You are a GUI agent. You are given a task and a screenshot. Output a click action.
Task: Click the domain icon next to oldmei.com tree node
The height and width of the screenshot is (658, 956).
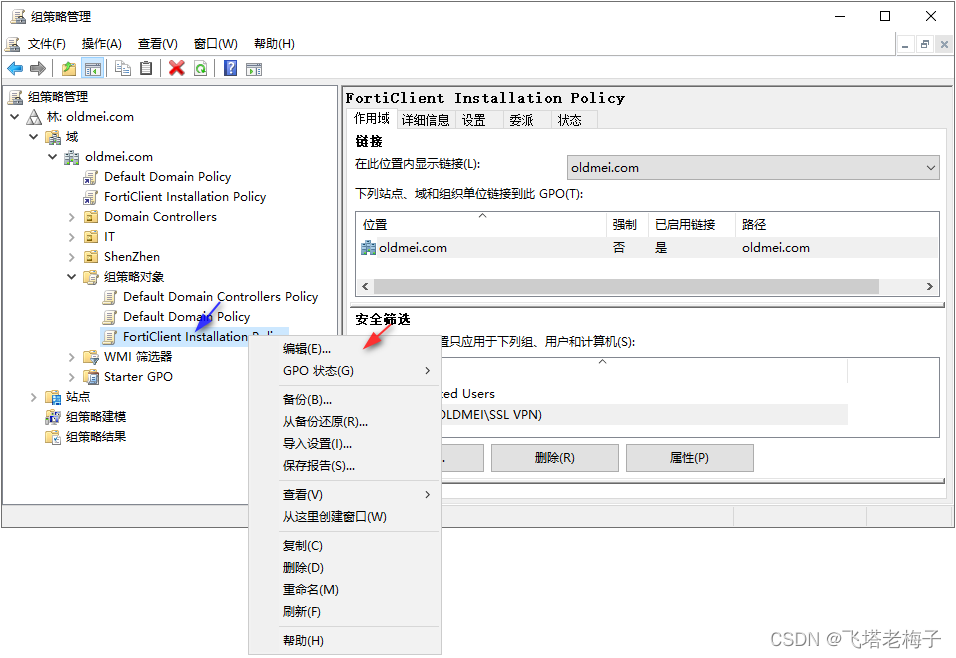coord(72,157)
